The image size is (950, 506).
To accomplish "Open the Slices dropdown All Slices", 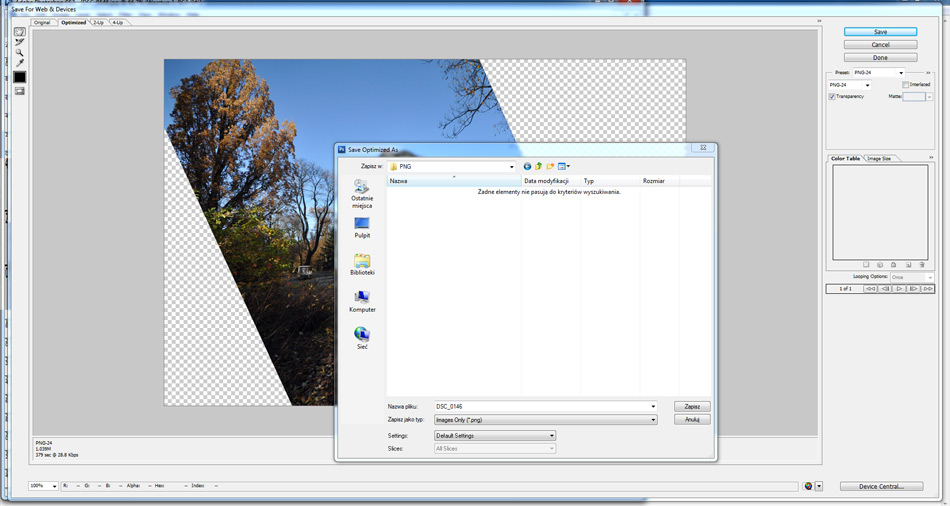I will point(494,448).
